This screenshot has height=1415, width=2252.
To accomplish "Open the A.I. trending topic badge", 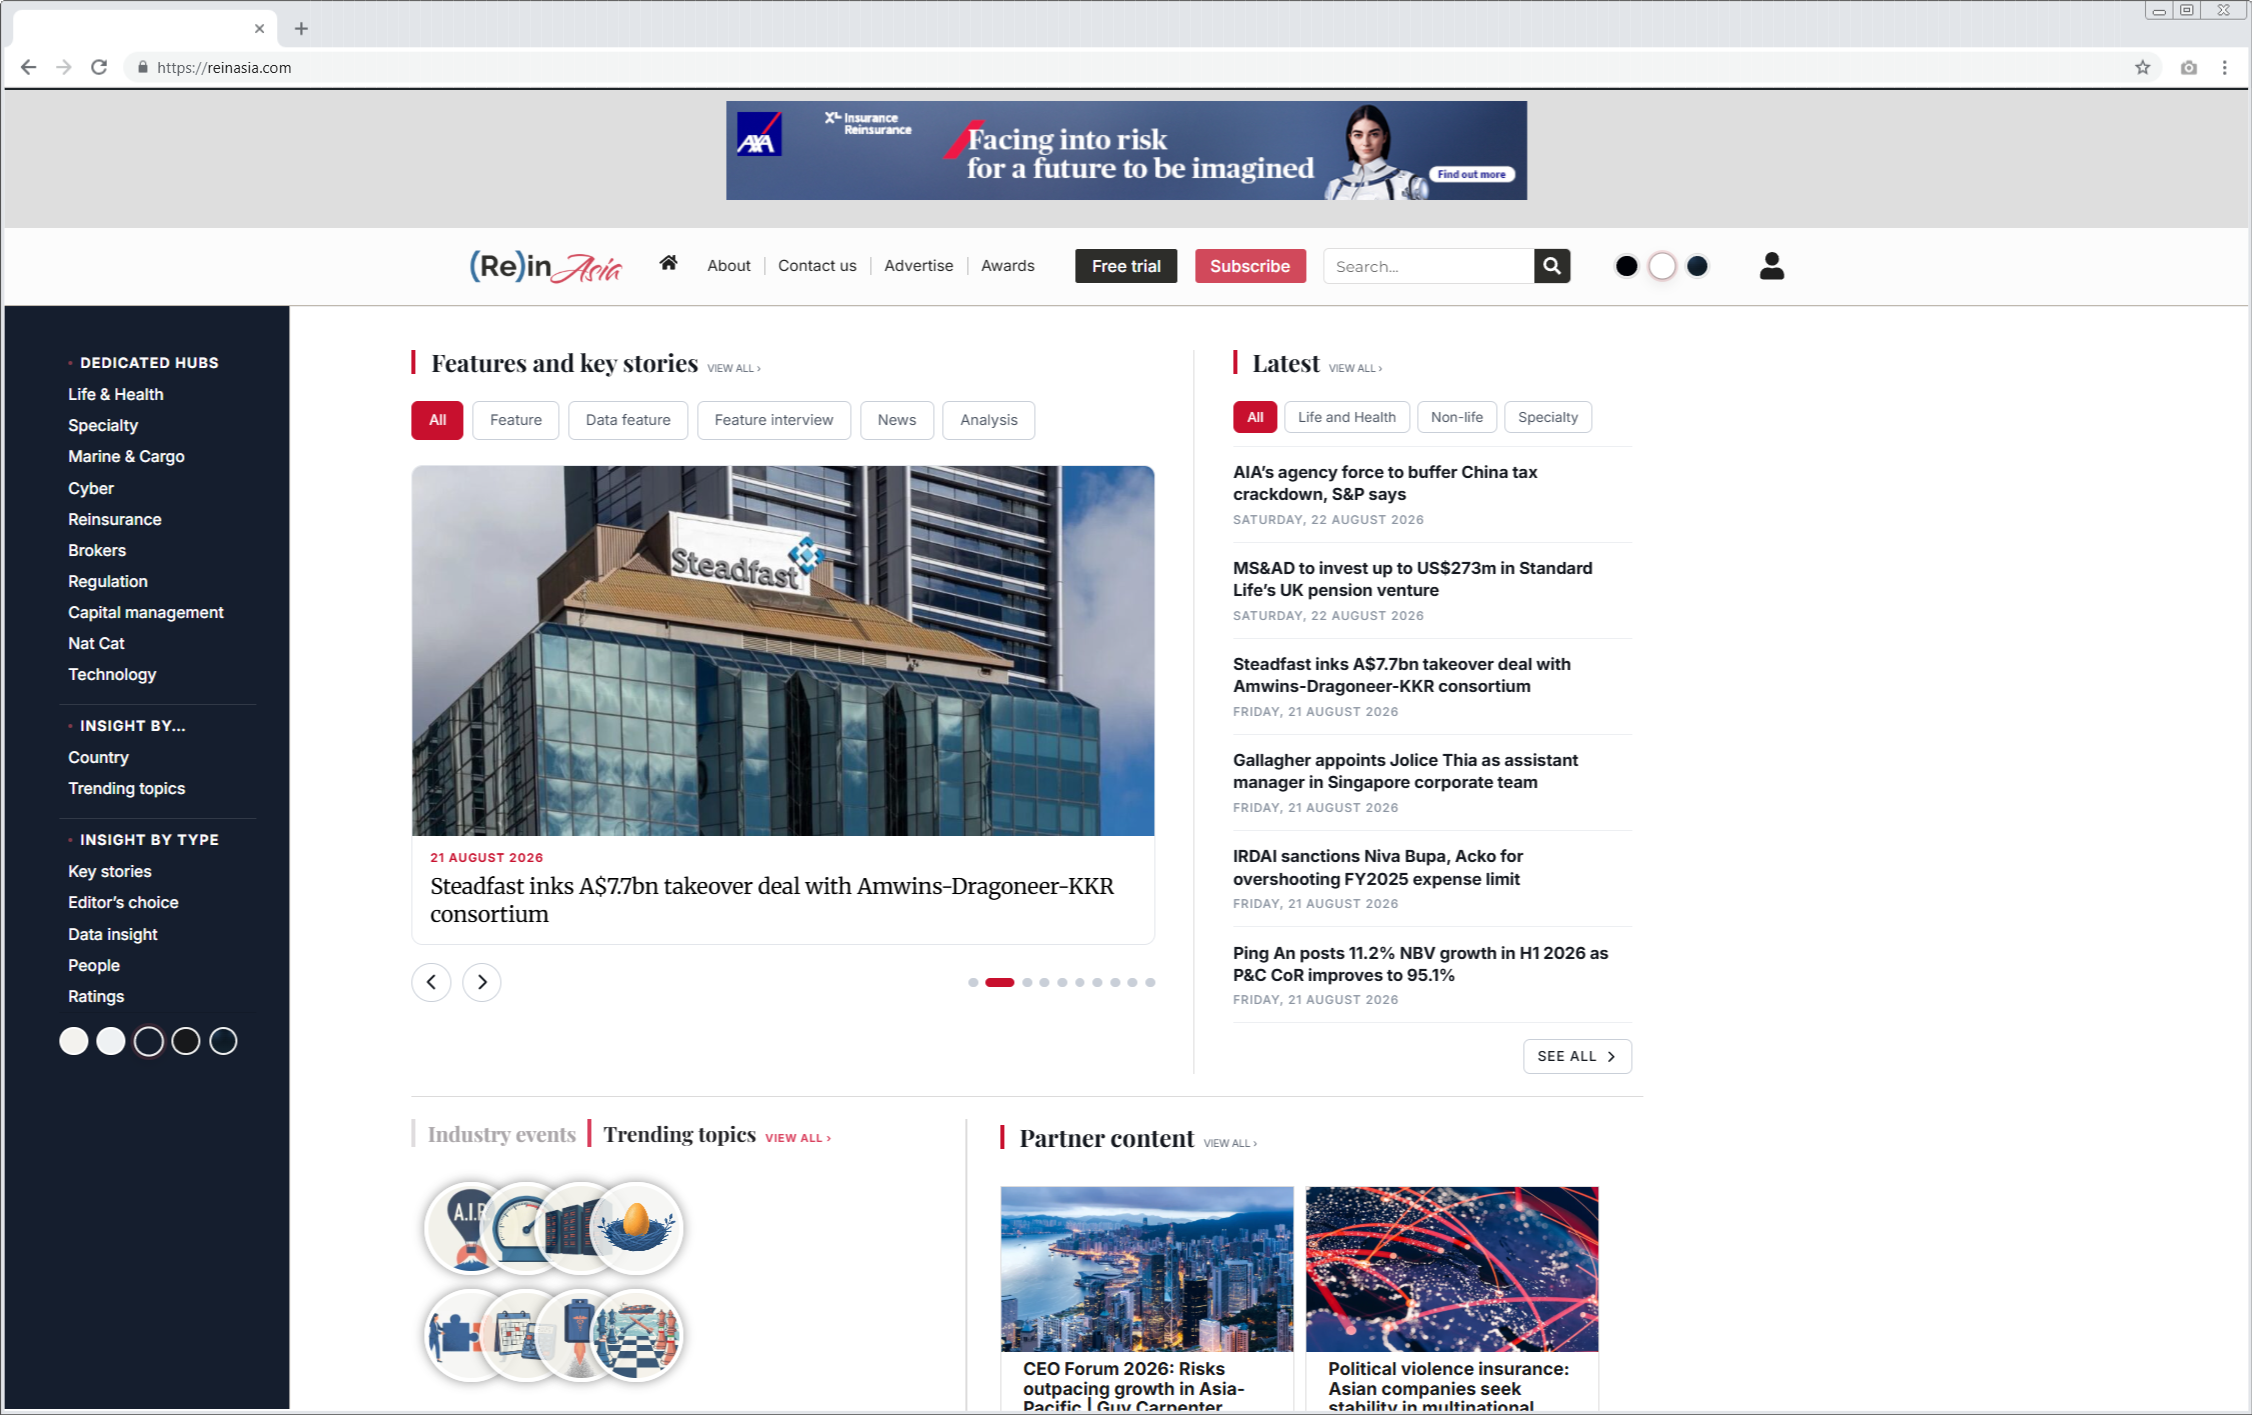I will (462, 1228).
